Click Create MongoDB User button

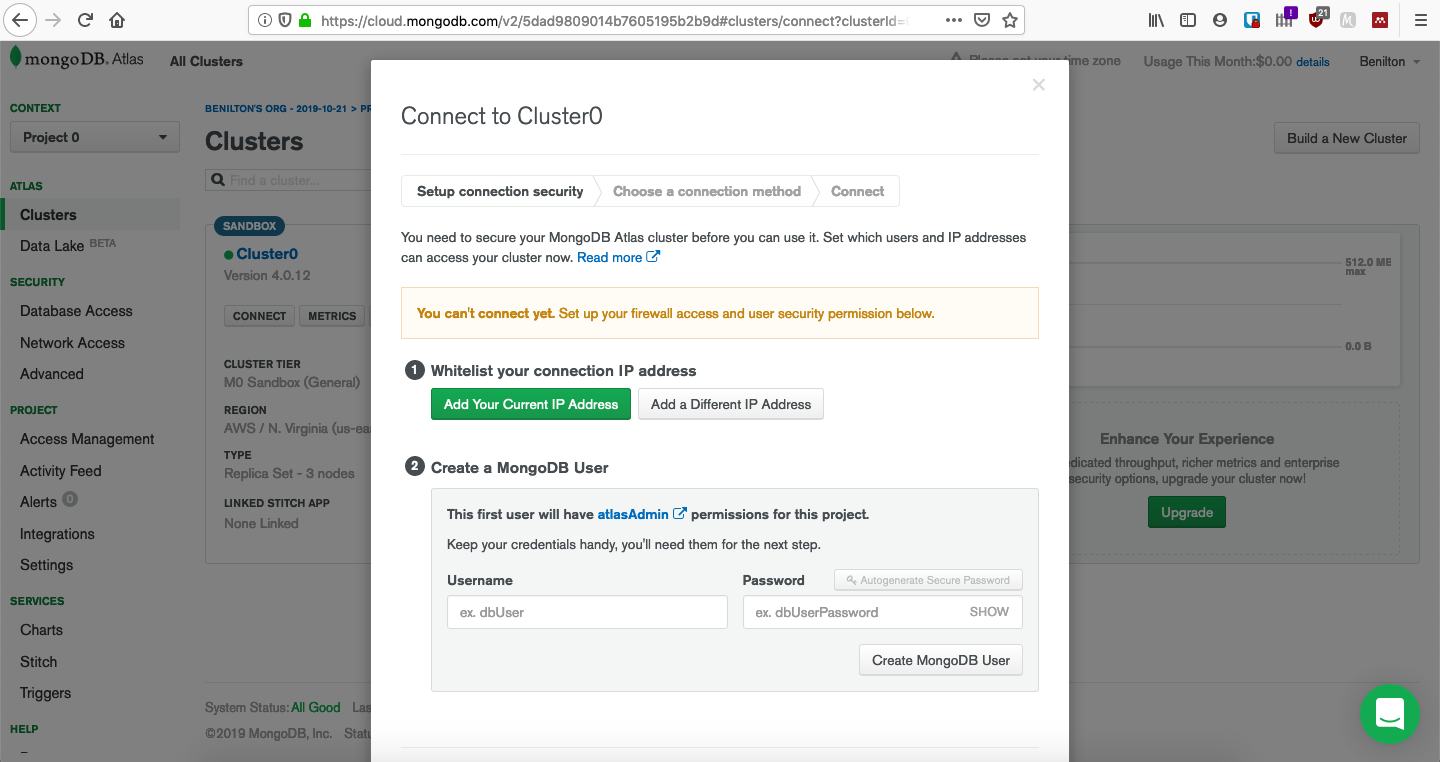[941, 660]
